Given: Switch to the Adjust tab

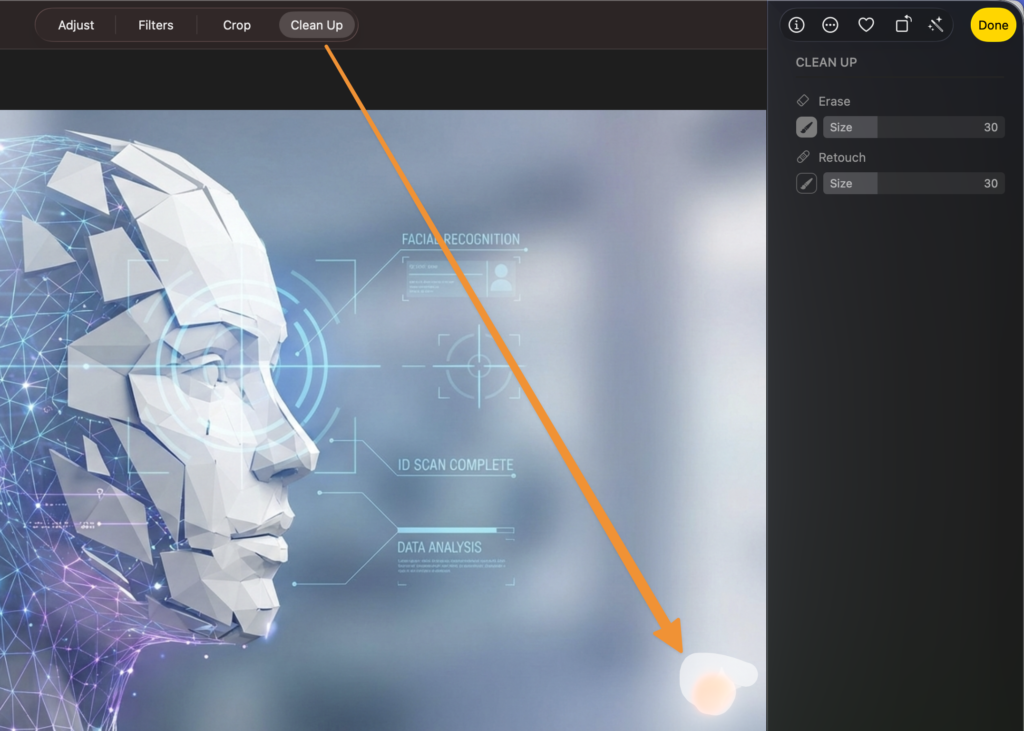Looking at the screenshot, I should 76,25.
